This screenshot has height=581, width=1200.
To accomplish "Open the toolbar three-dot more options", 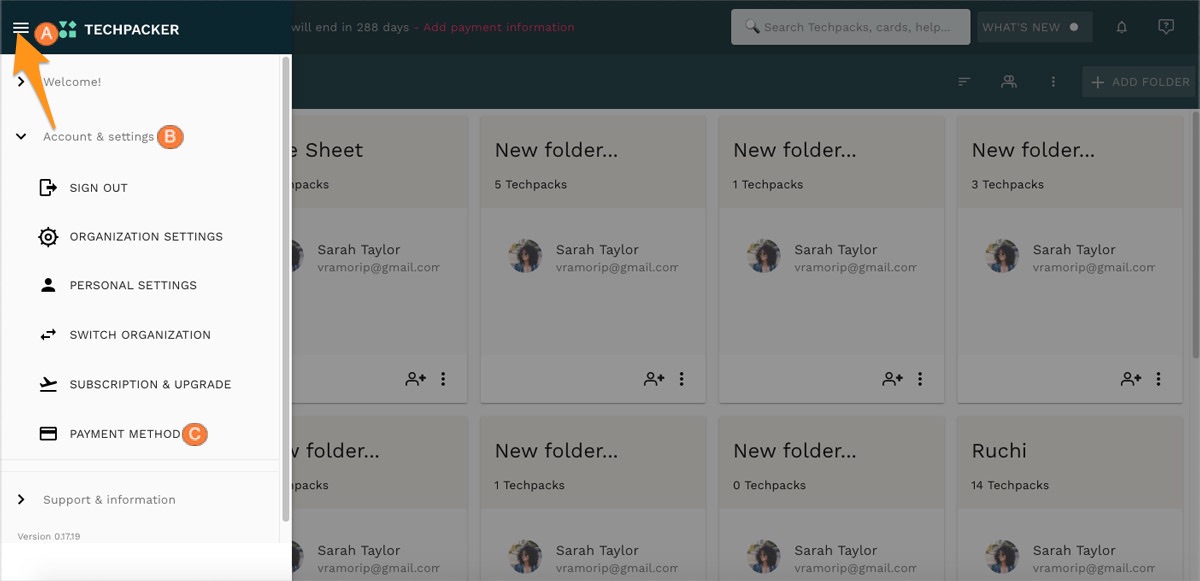I will tap(1053, 82).
